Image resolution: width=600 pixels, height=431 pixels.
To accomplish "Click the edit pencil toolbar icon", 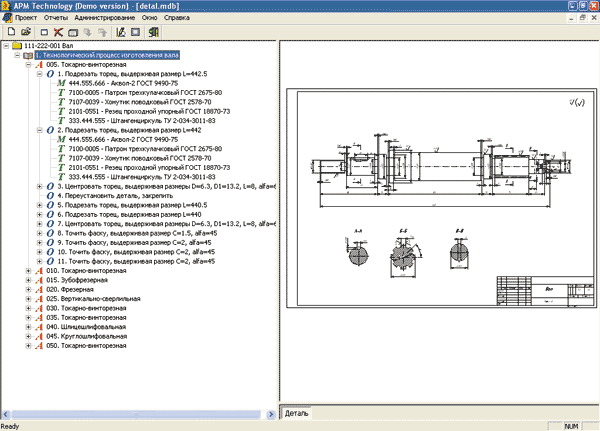I will (121, 32).
